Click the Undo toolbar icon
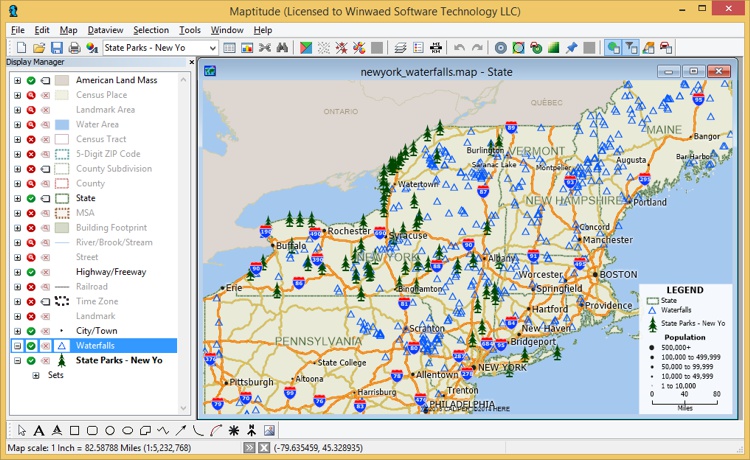This screenshot has height=460, width=750. [x=459, y=48]
